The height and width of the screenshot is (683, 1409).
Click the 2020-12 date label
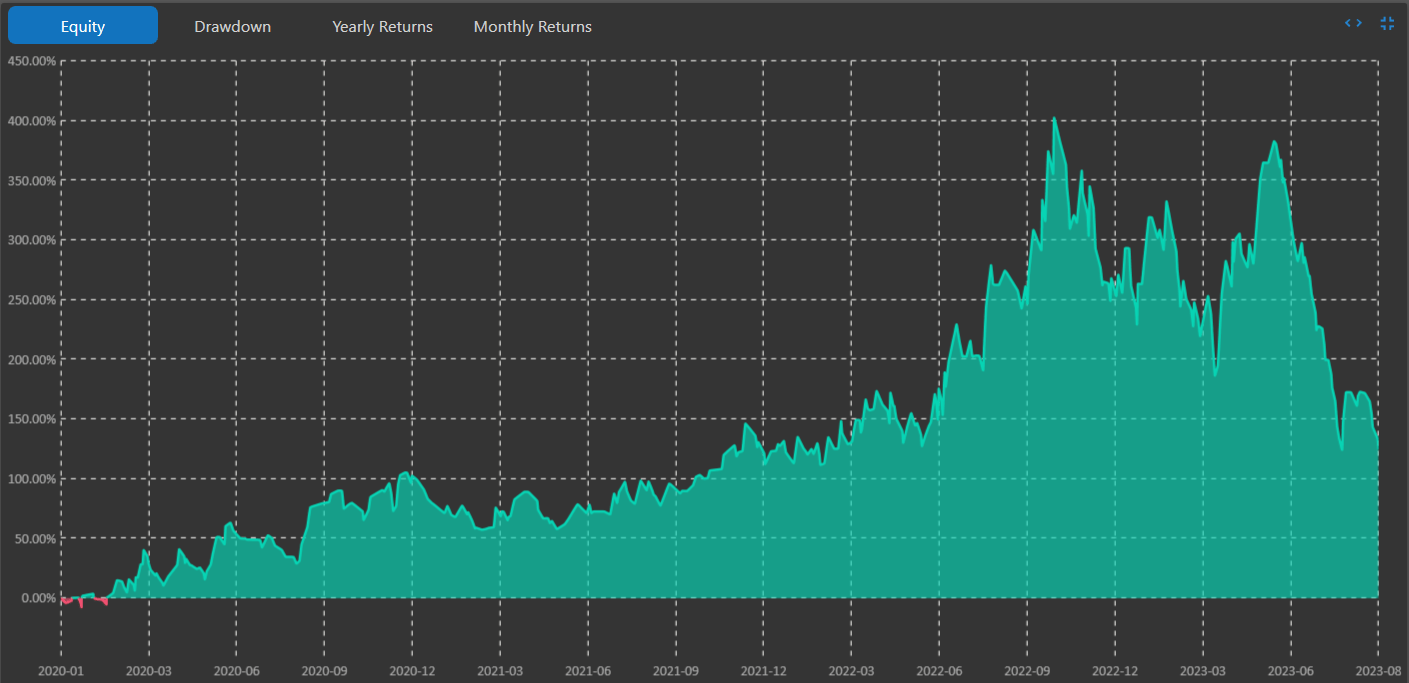[412, 670]
